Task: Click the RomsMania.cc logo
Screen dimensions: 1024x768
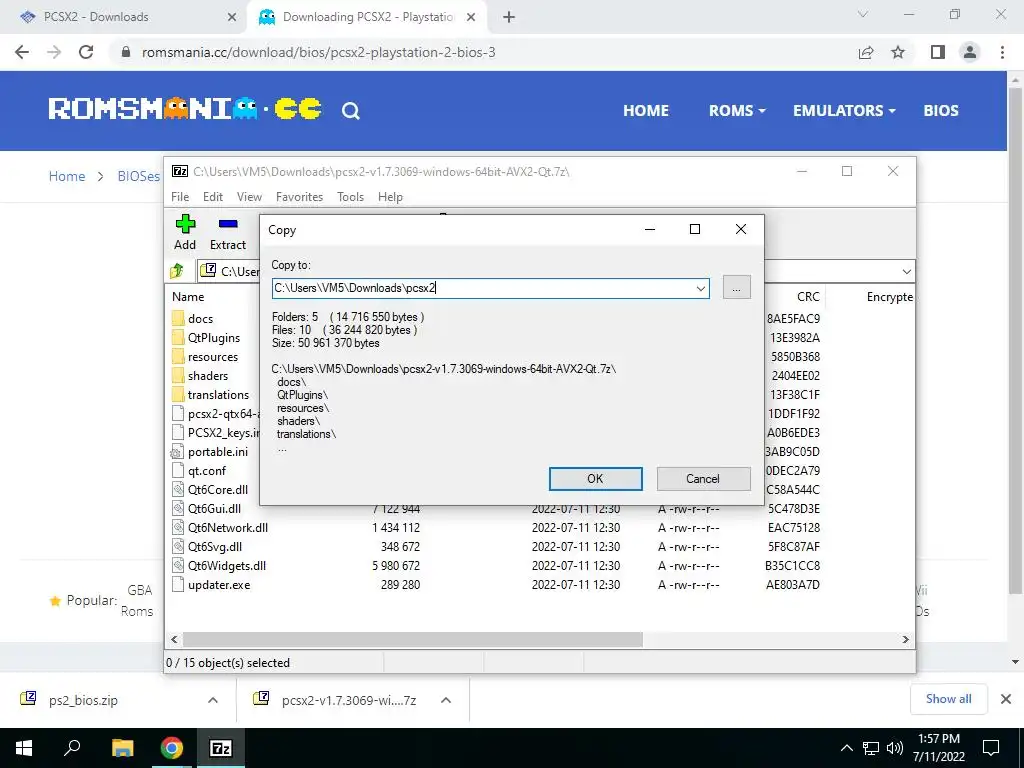Action: (185, 108)
